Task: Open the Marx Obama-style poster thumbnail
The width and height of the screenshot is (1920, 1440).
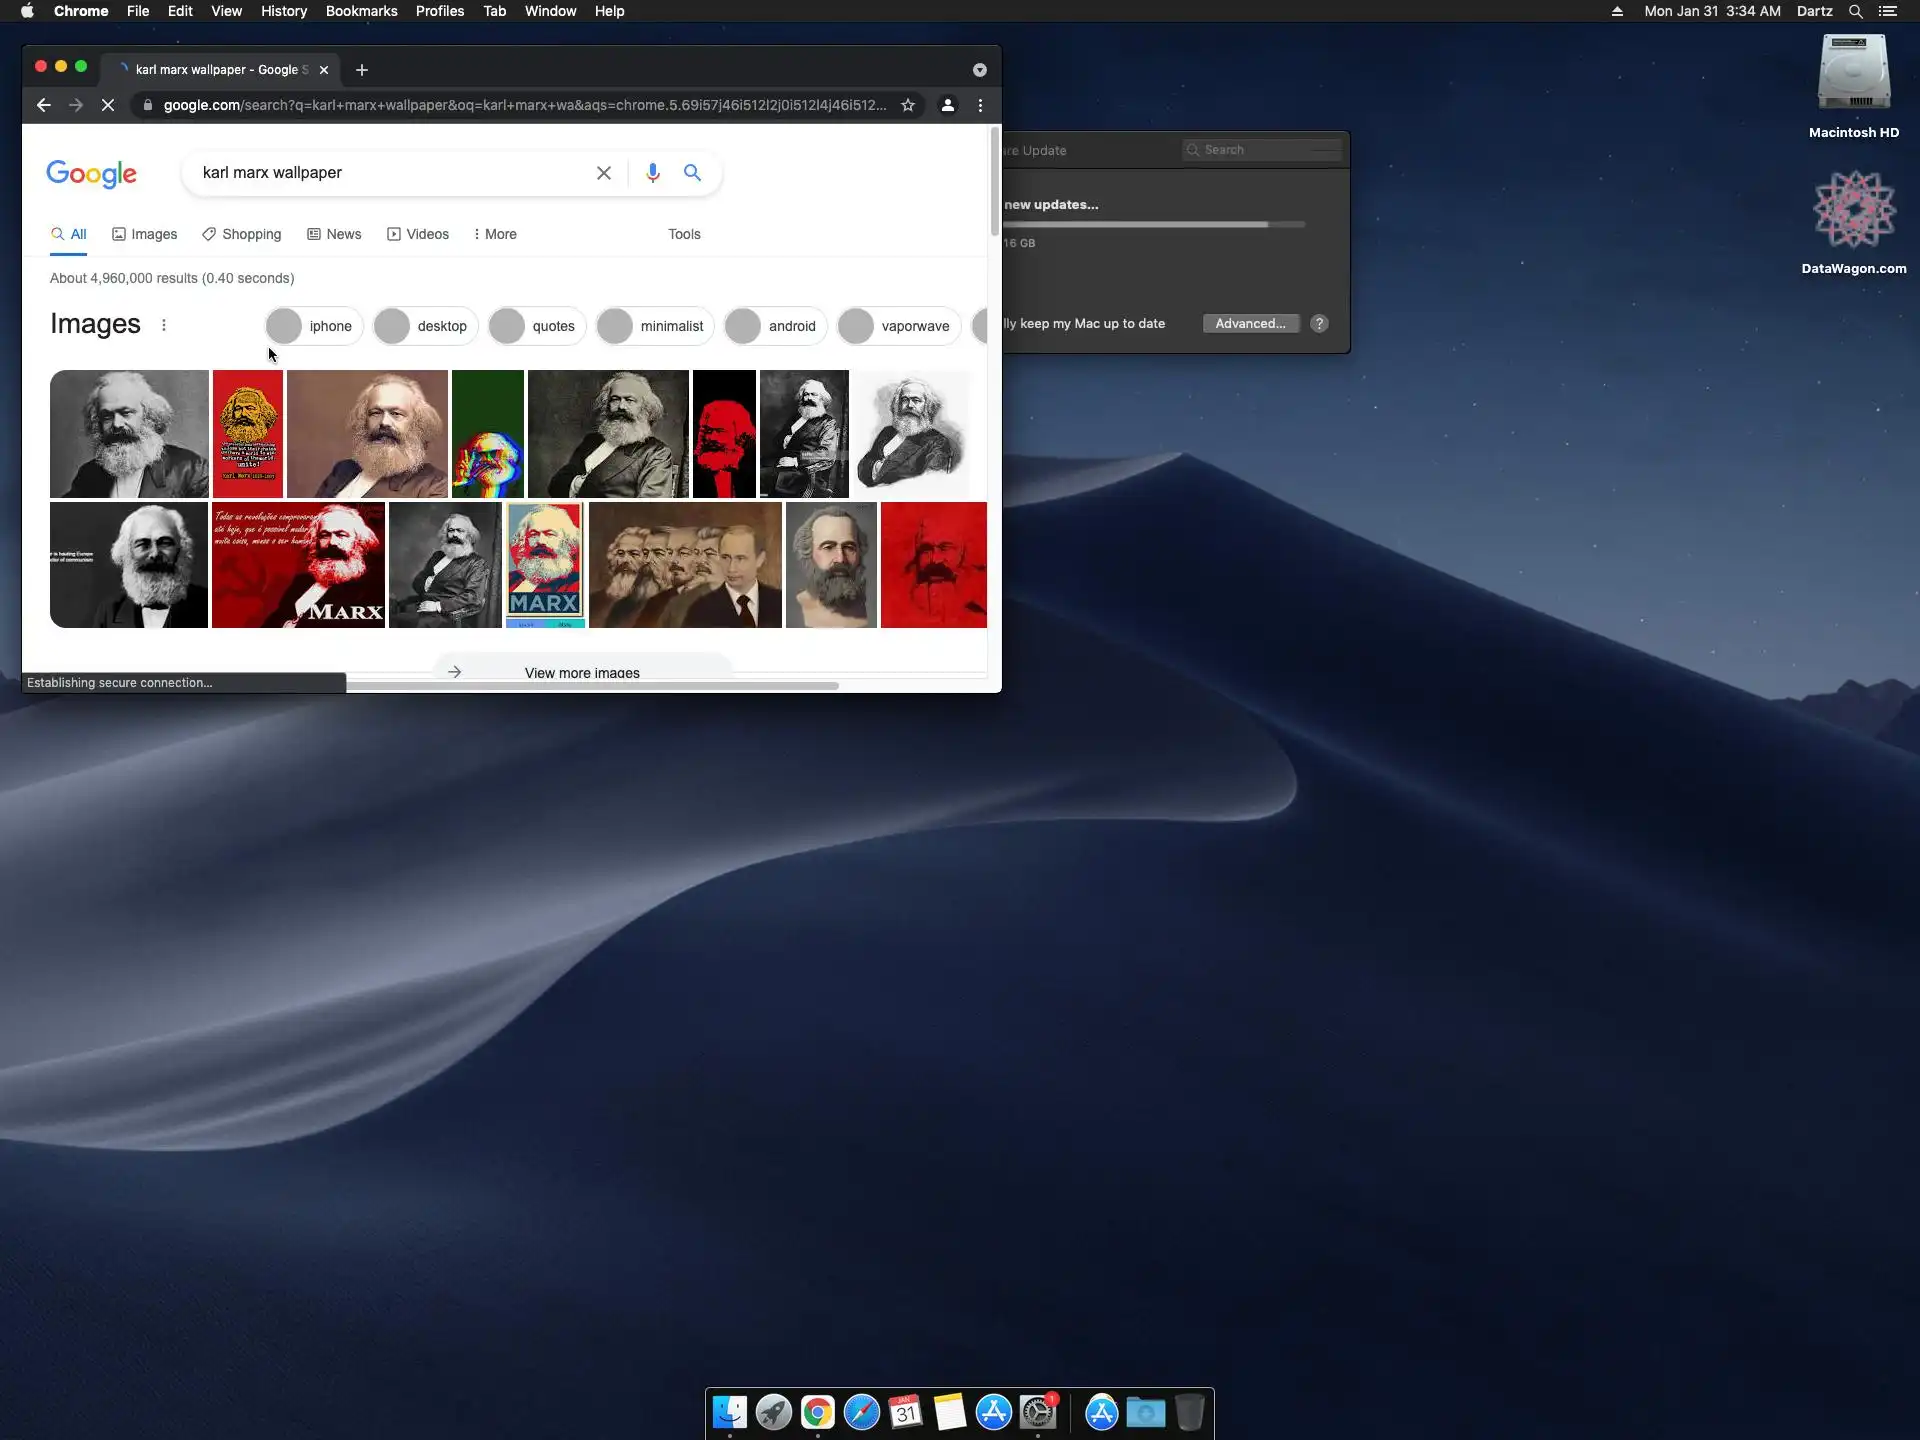Action: point(545,564)
